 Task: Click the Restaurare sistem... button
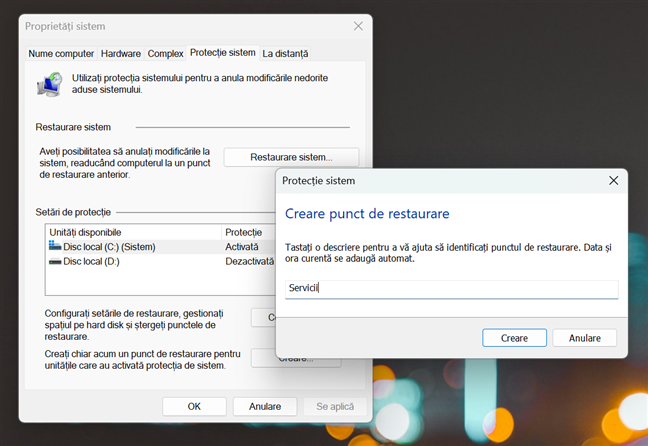[x=290, y=157]
